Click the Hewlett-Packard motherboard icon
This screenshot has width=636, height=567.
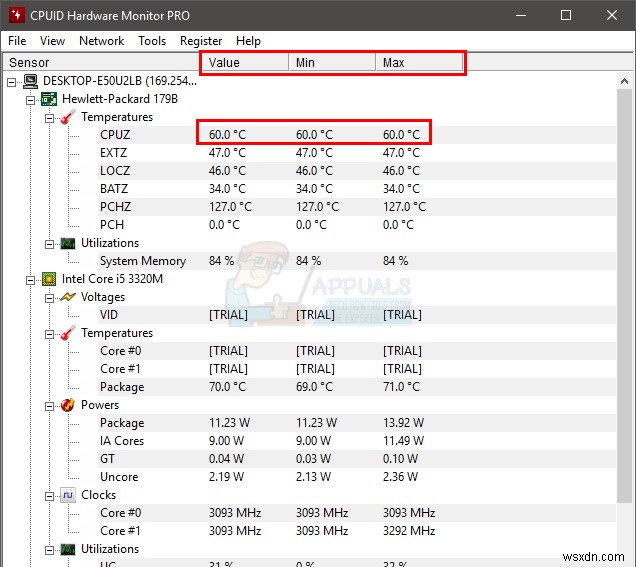point(49,99)
